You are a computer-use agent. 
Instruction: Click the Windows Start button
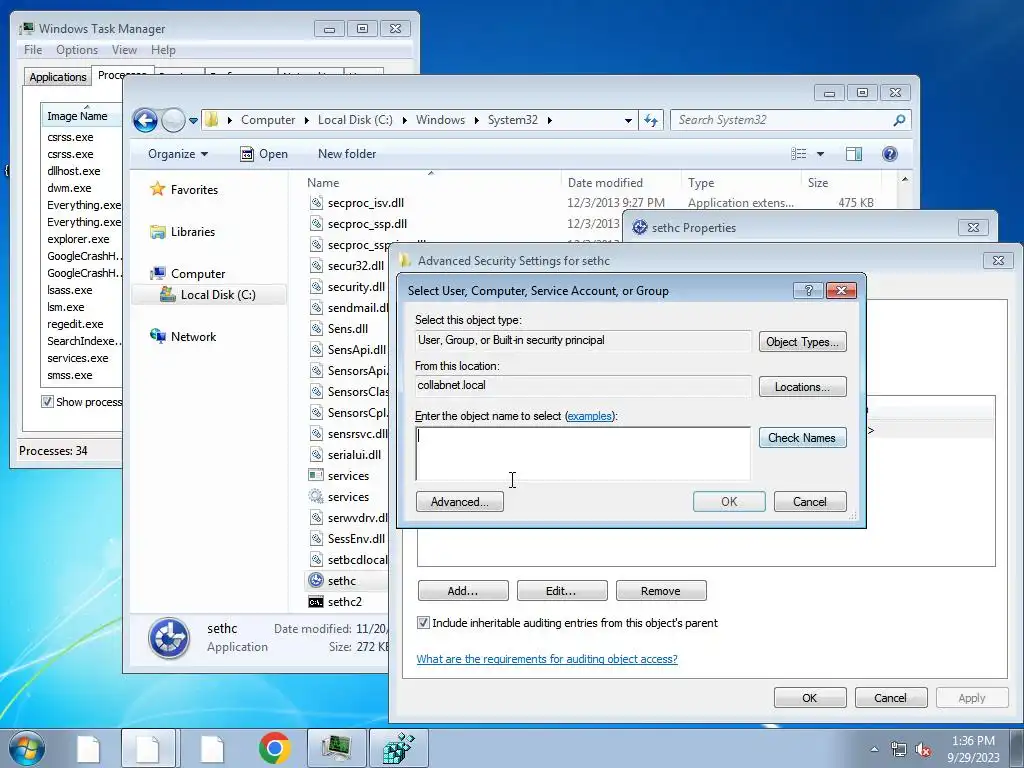tap(27, 748)
